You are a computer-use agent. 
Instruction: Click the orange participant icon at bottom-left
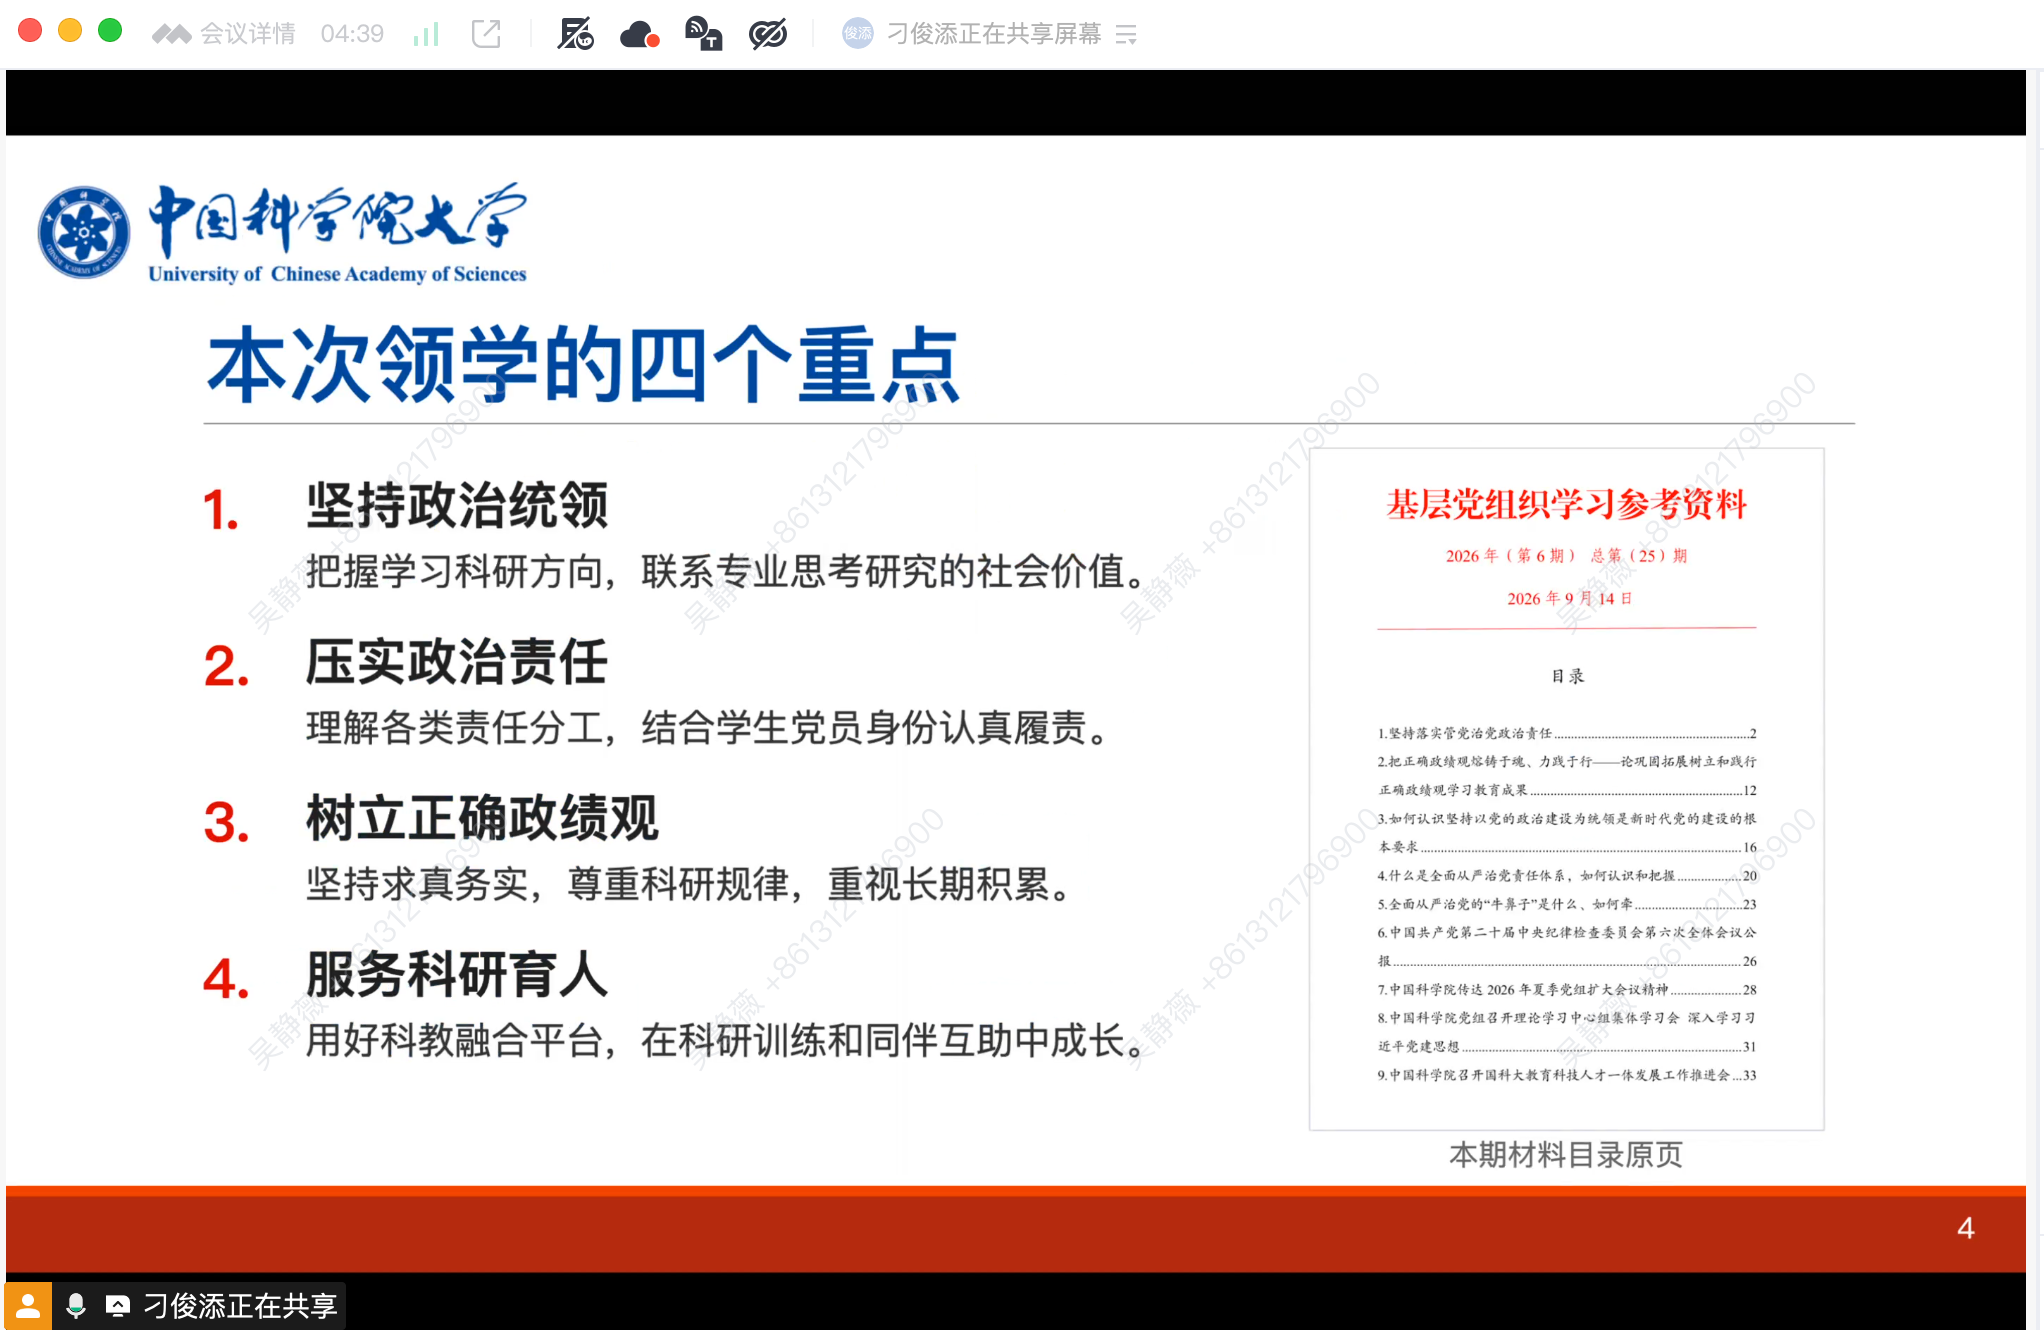(x=28, y=1305)
